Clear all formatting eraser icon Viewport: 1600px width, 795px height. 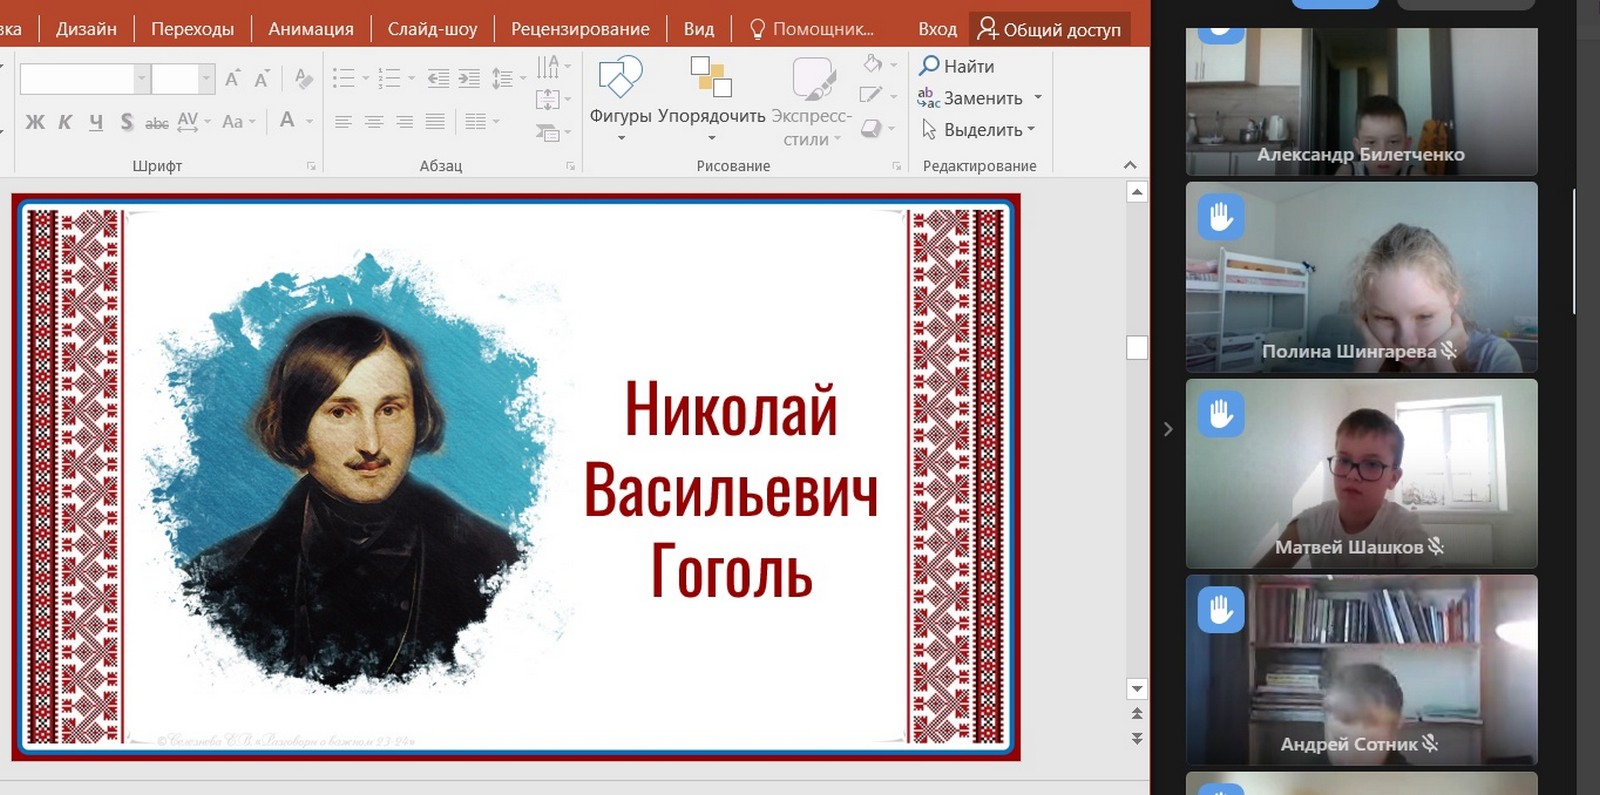coord(303,79)
